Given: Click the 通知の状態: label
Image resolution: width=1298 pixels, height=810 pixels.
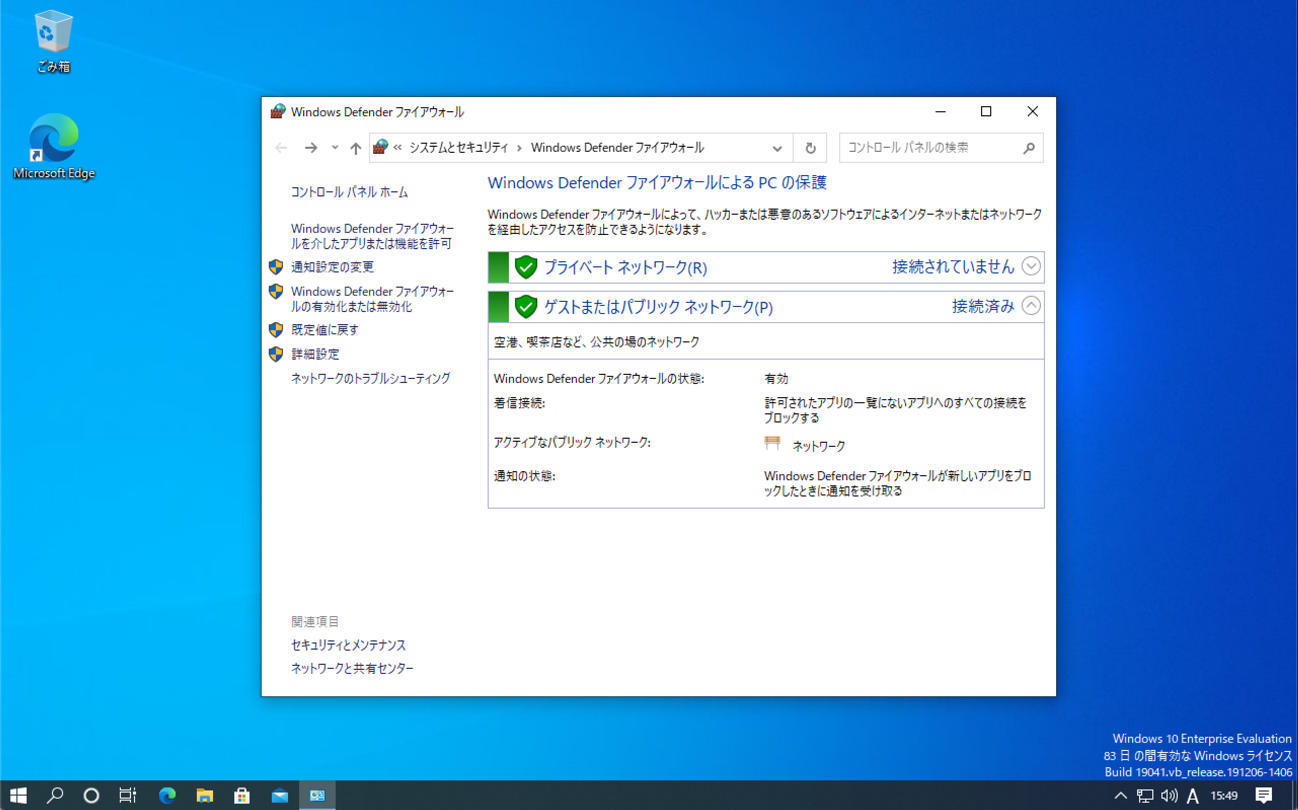Looking at the screenshot, I should tap(524, 477).
